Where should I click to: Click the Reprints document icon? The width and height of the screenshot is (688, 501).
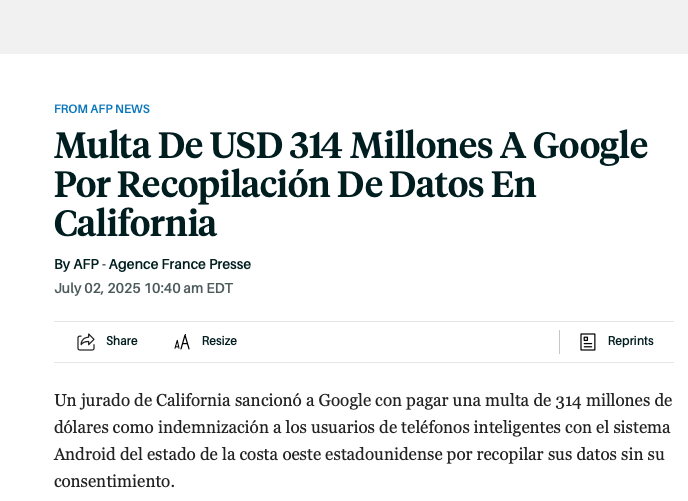588,342
